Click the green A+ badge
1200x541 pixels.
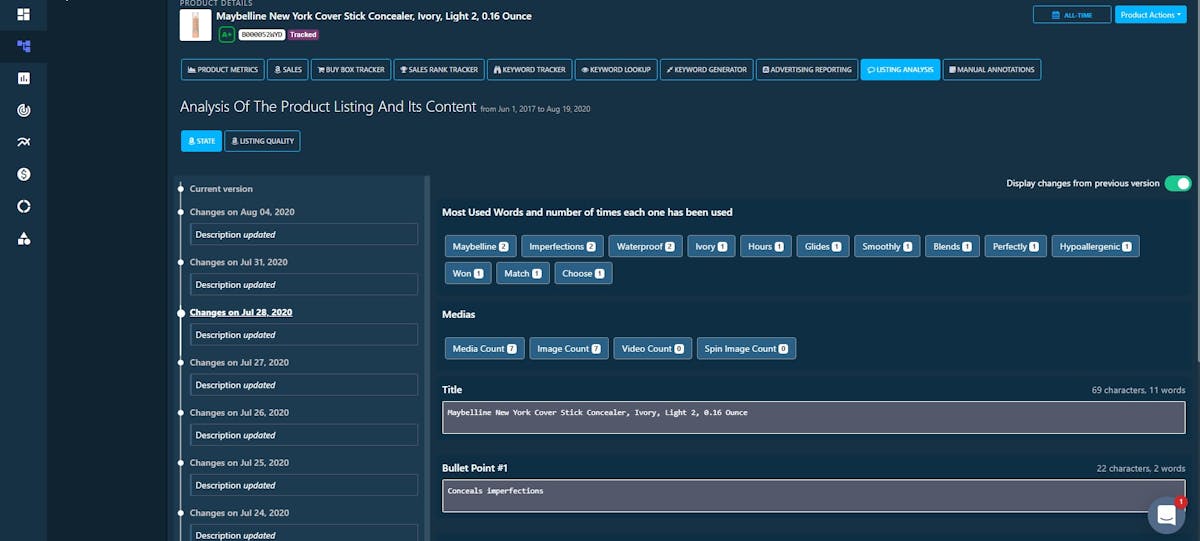pos(227,34)
